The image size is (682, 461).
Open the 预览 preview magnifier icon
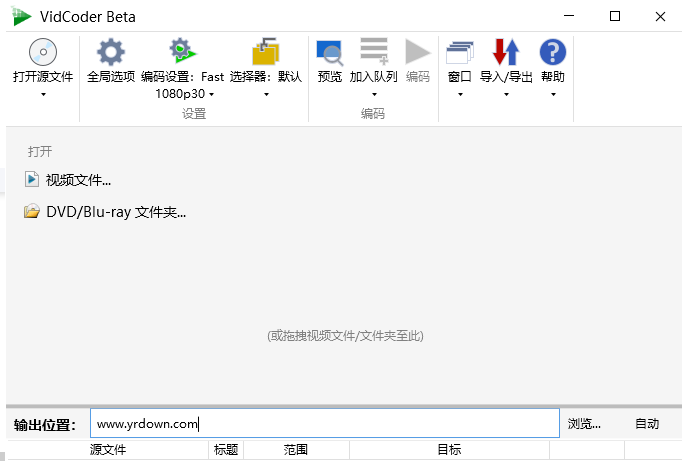click(330, 53)
